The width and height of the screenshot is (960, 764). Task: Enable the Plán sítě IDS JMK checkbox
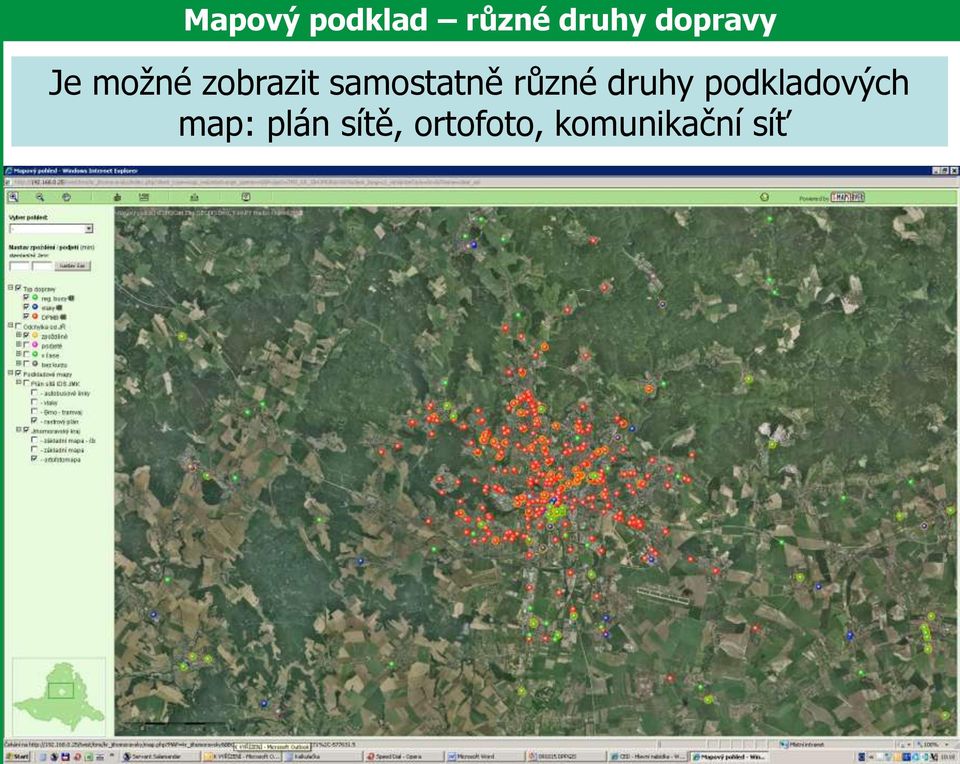tap(26, 383)
